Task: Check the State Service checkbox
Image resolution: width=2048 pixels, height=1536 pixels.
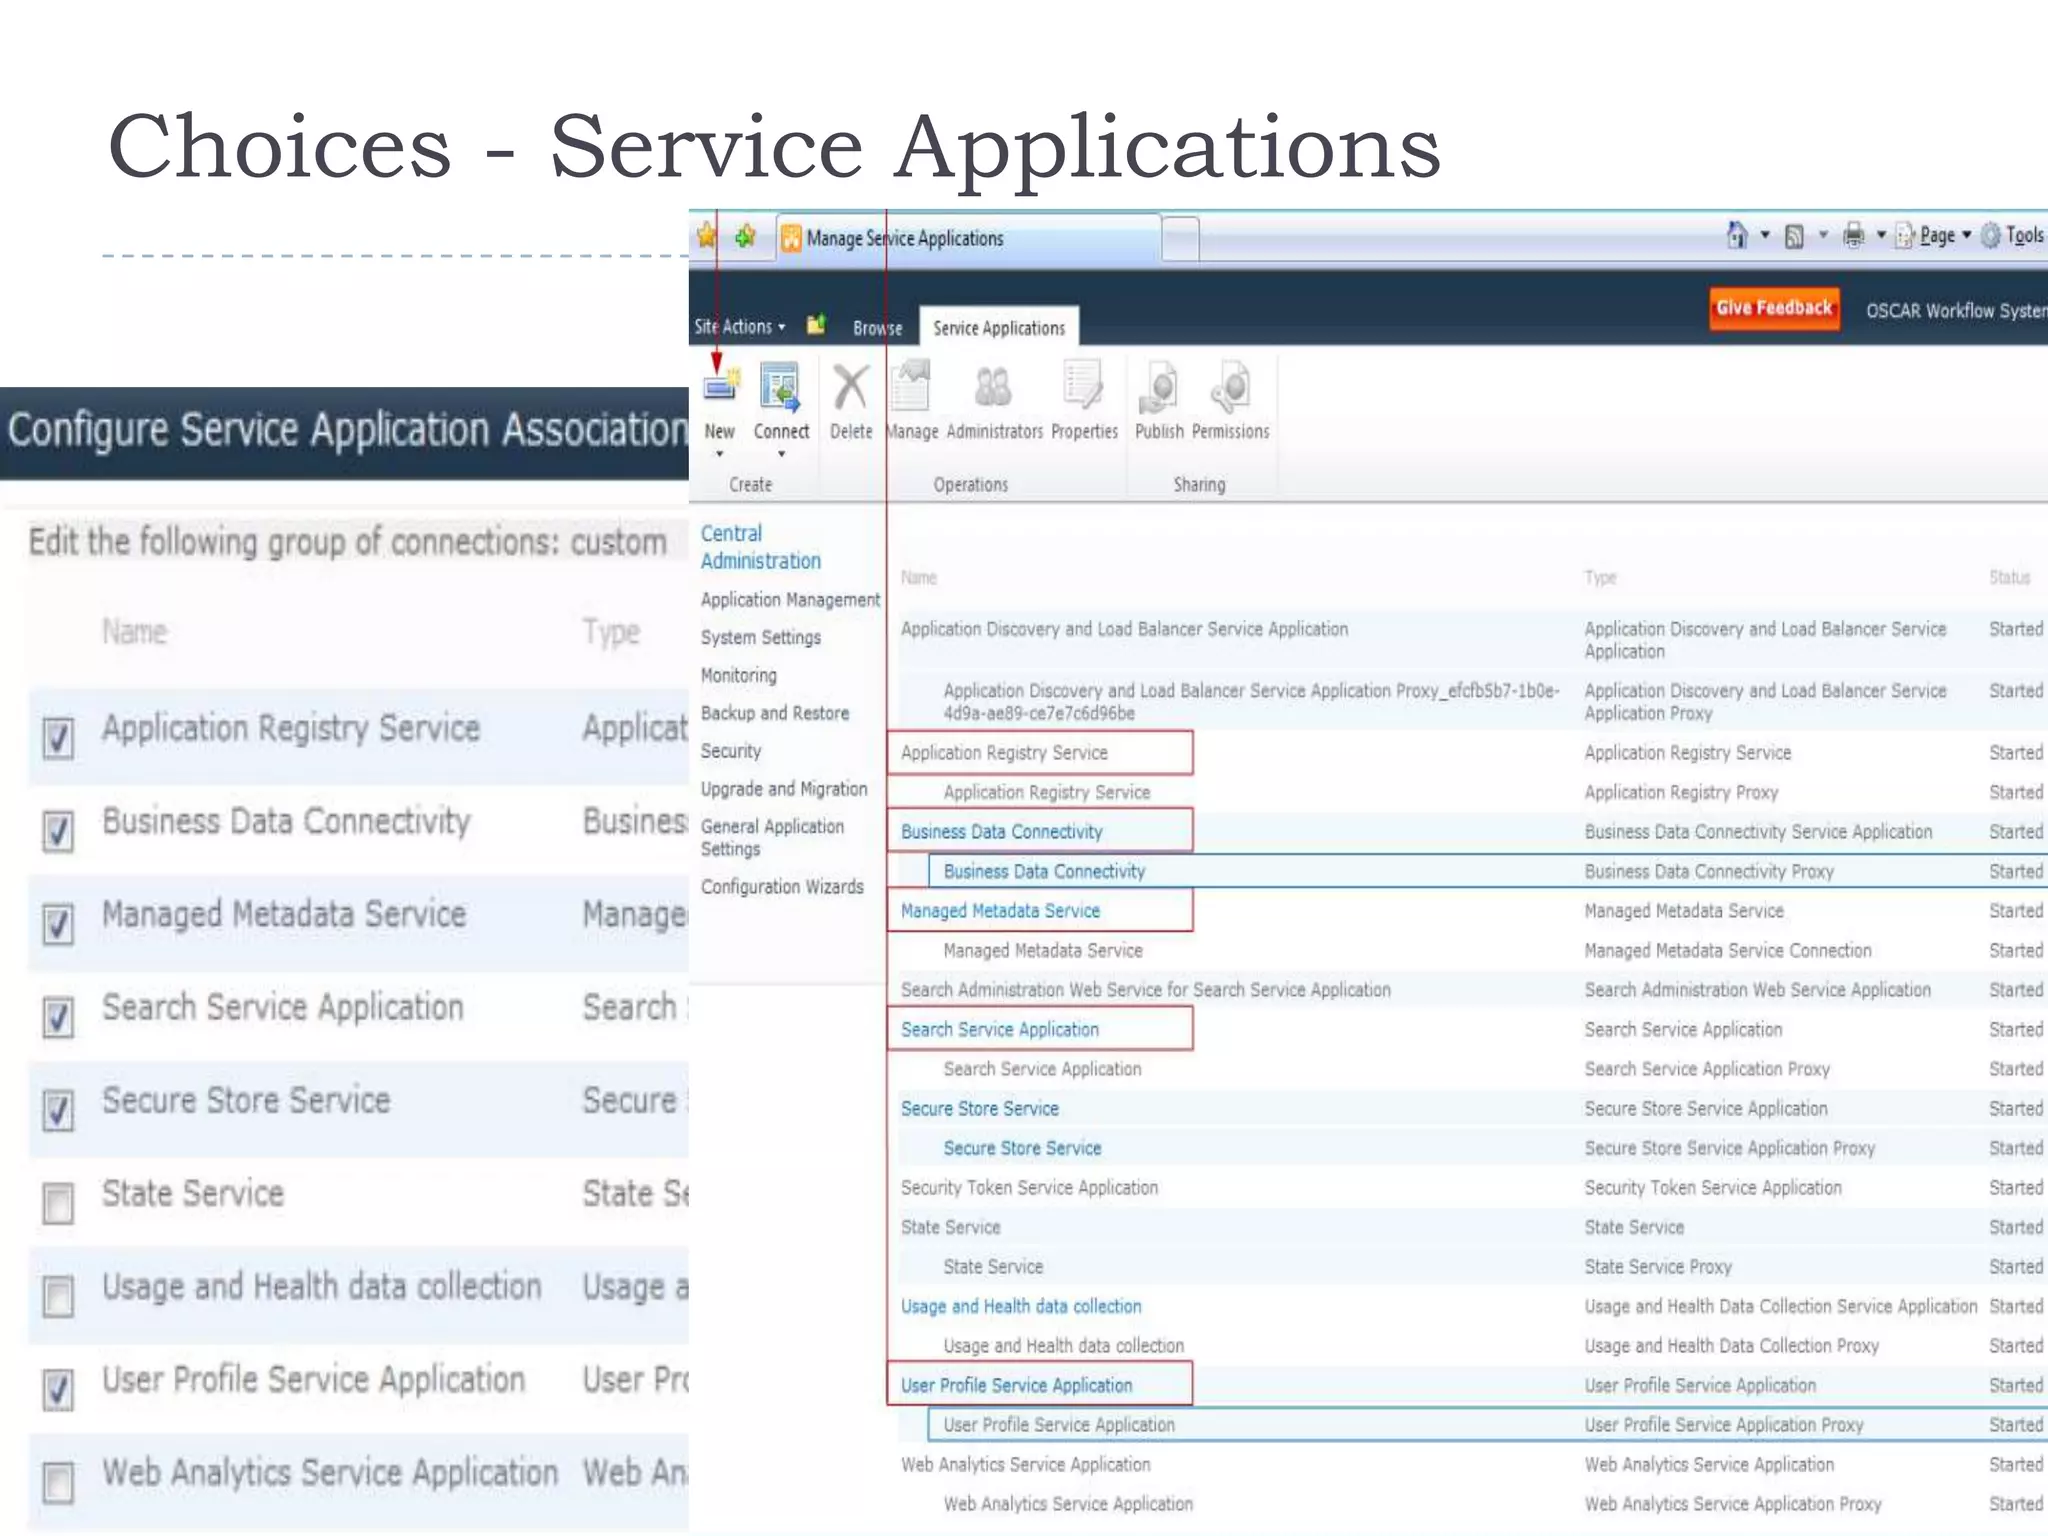Action: pos(58,1203)
